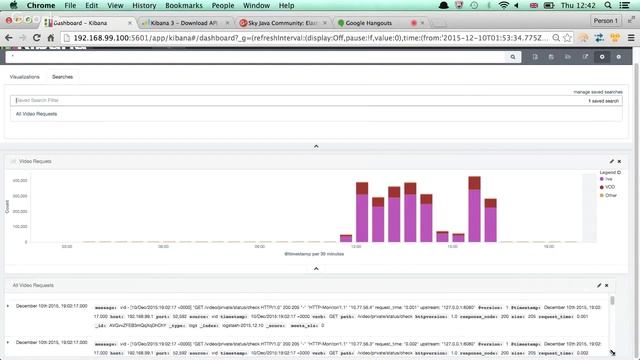Image resolution: width=640 pixels, height=360 pixels.
Task: Click the Kibana query bar input
Action: 256,57
